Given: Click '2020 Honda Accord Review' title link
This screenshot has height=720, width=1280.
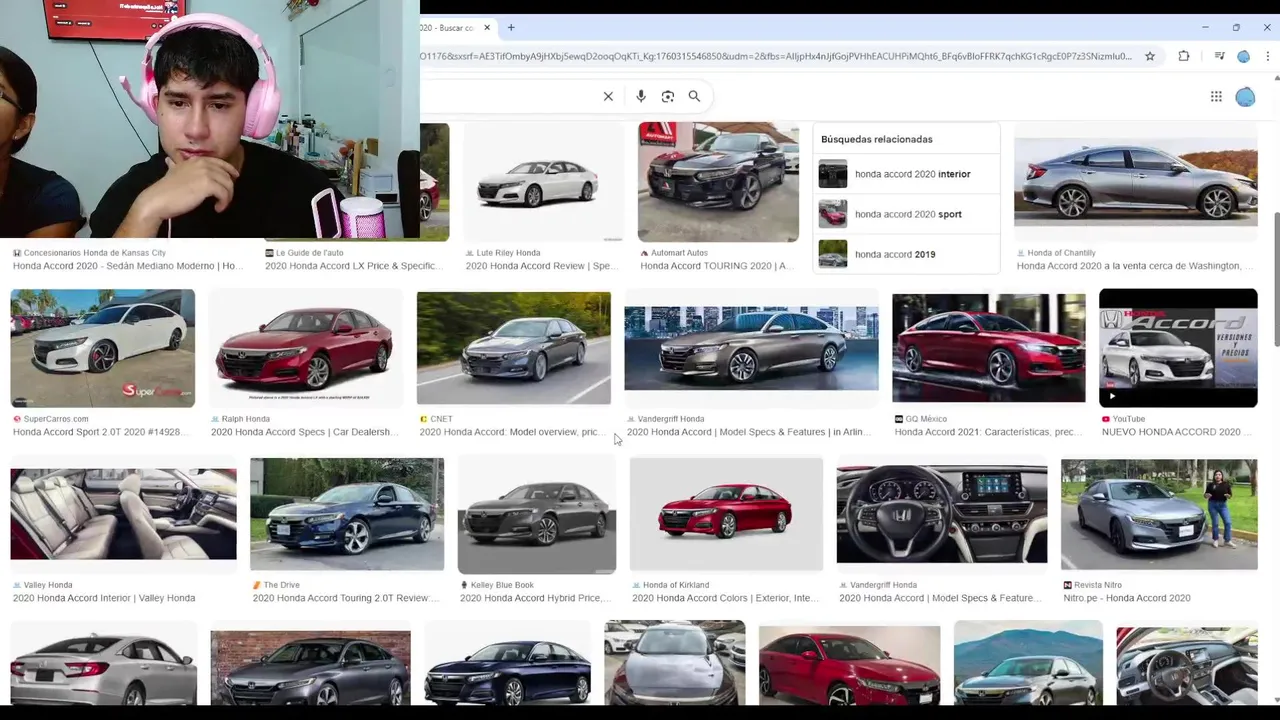Looking at the screenshot, I should pos(538,266).
